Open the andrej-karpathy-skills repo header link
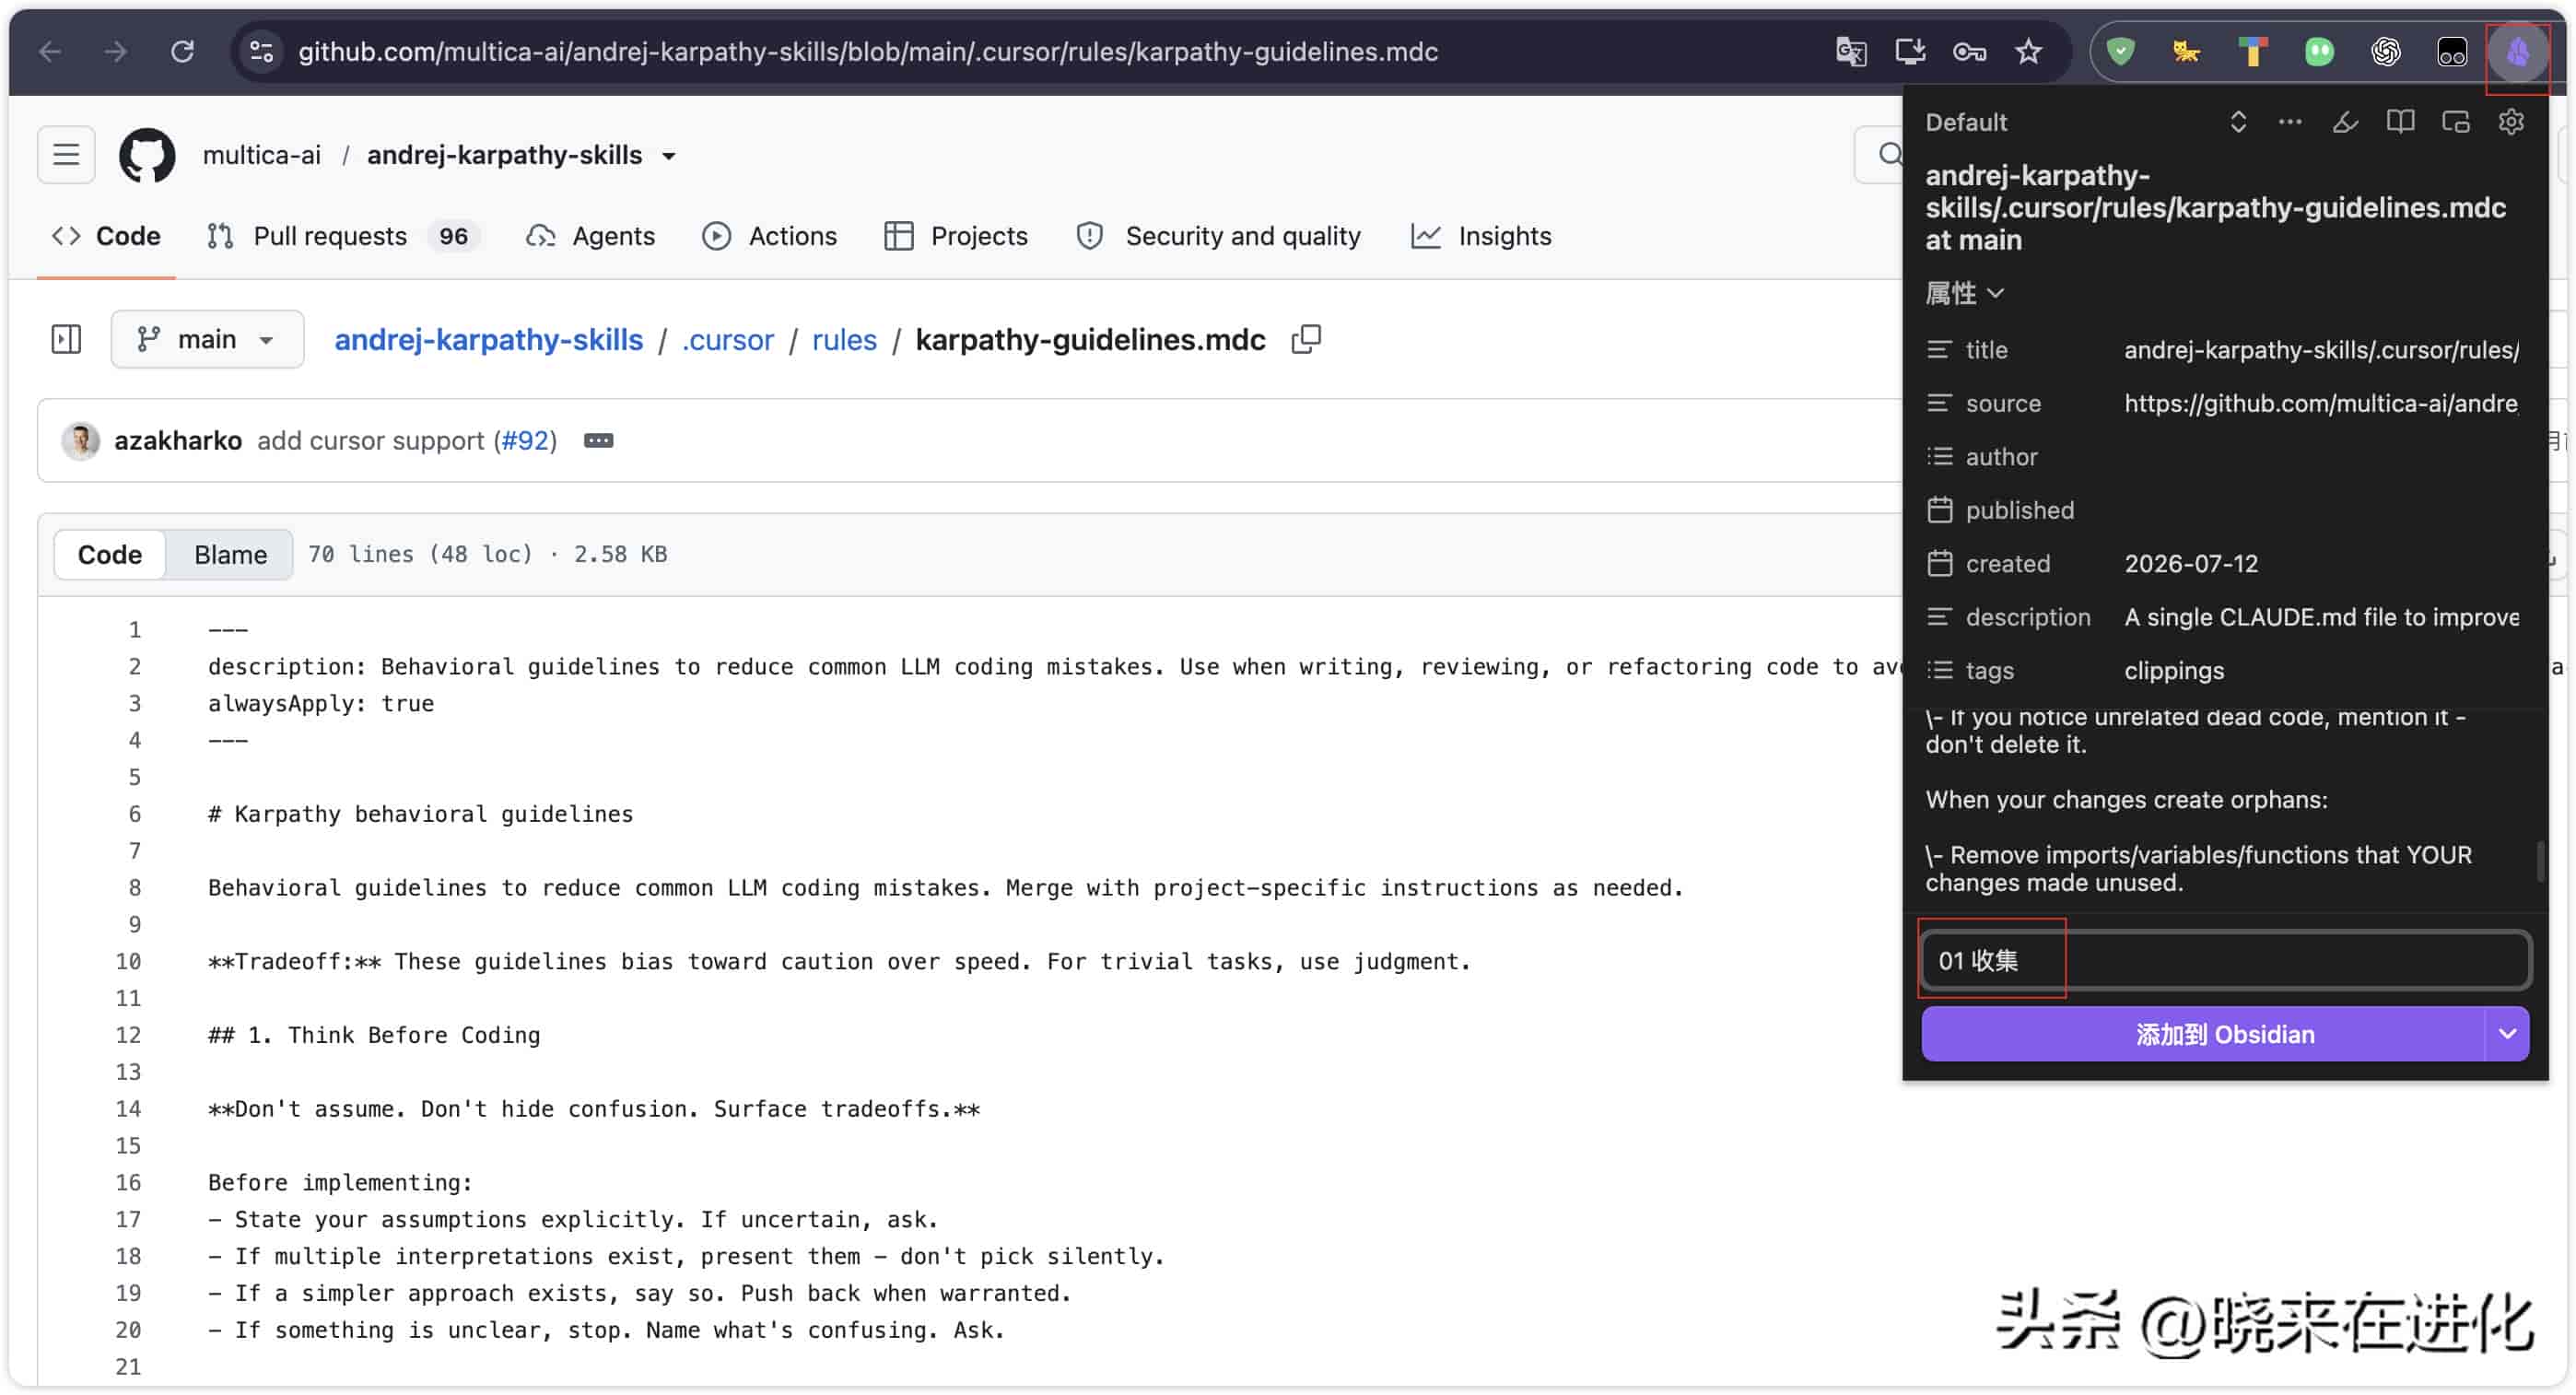The height and width of the screenshot is (1395, 2576). tap(504, 155)
